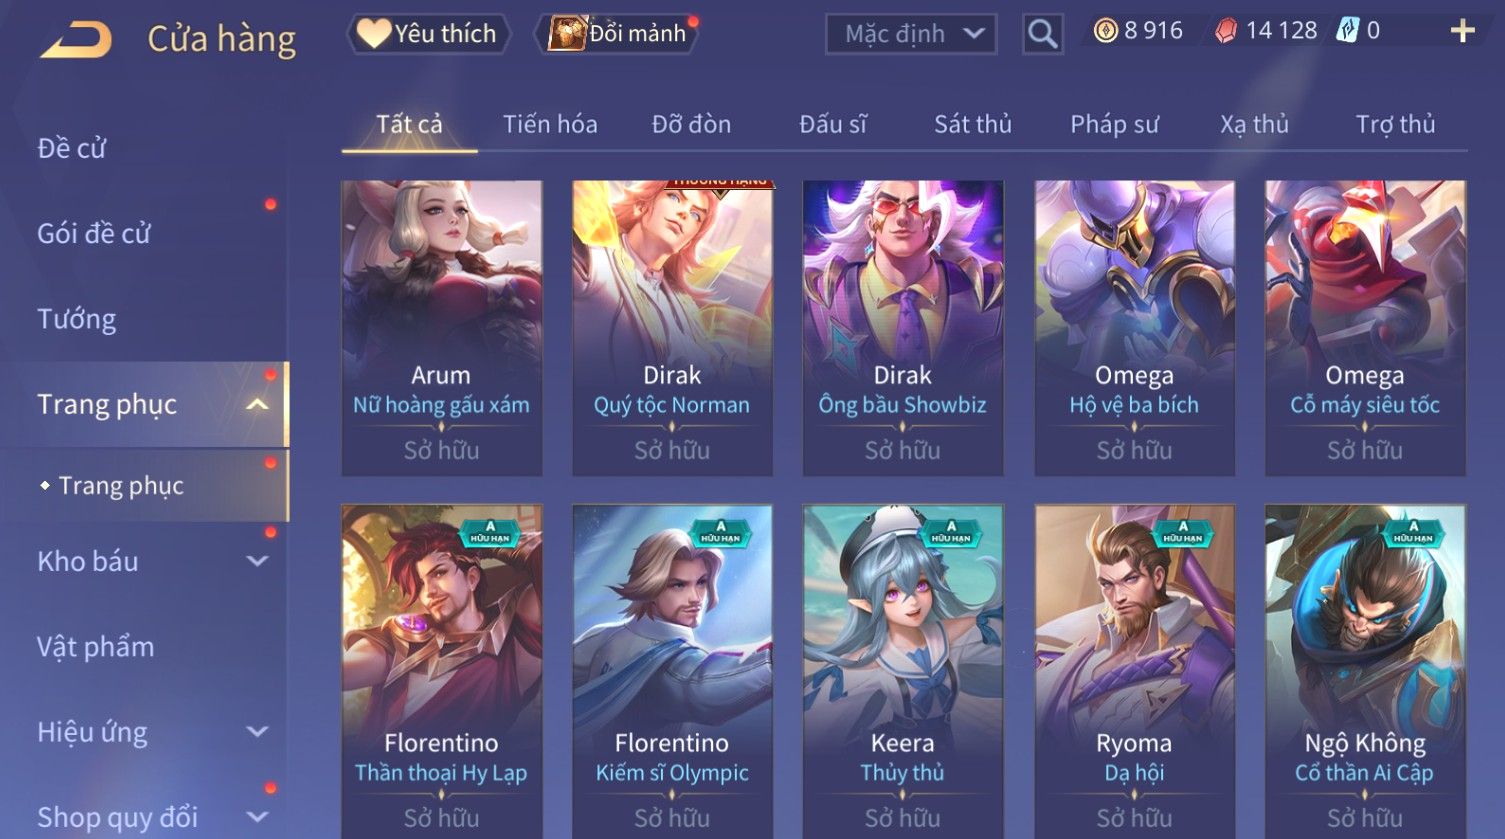Open the Mặc định sort dropdown
The image size is (1505, 839).
pyautogui.click(x=911, y=34)
